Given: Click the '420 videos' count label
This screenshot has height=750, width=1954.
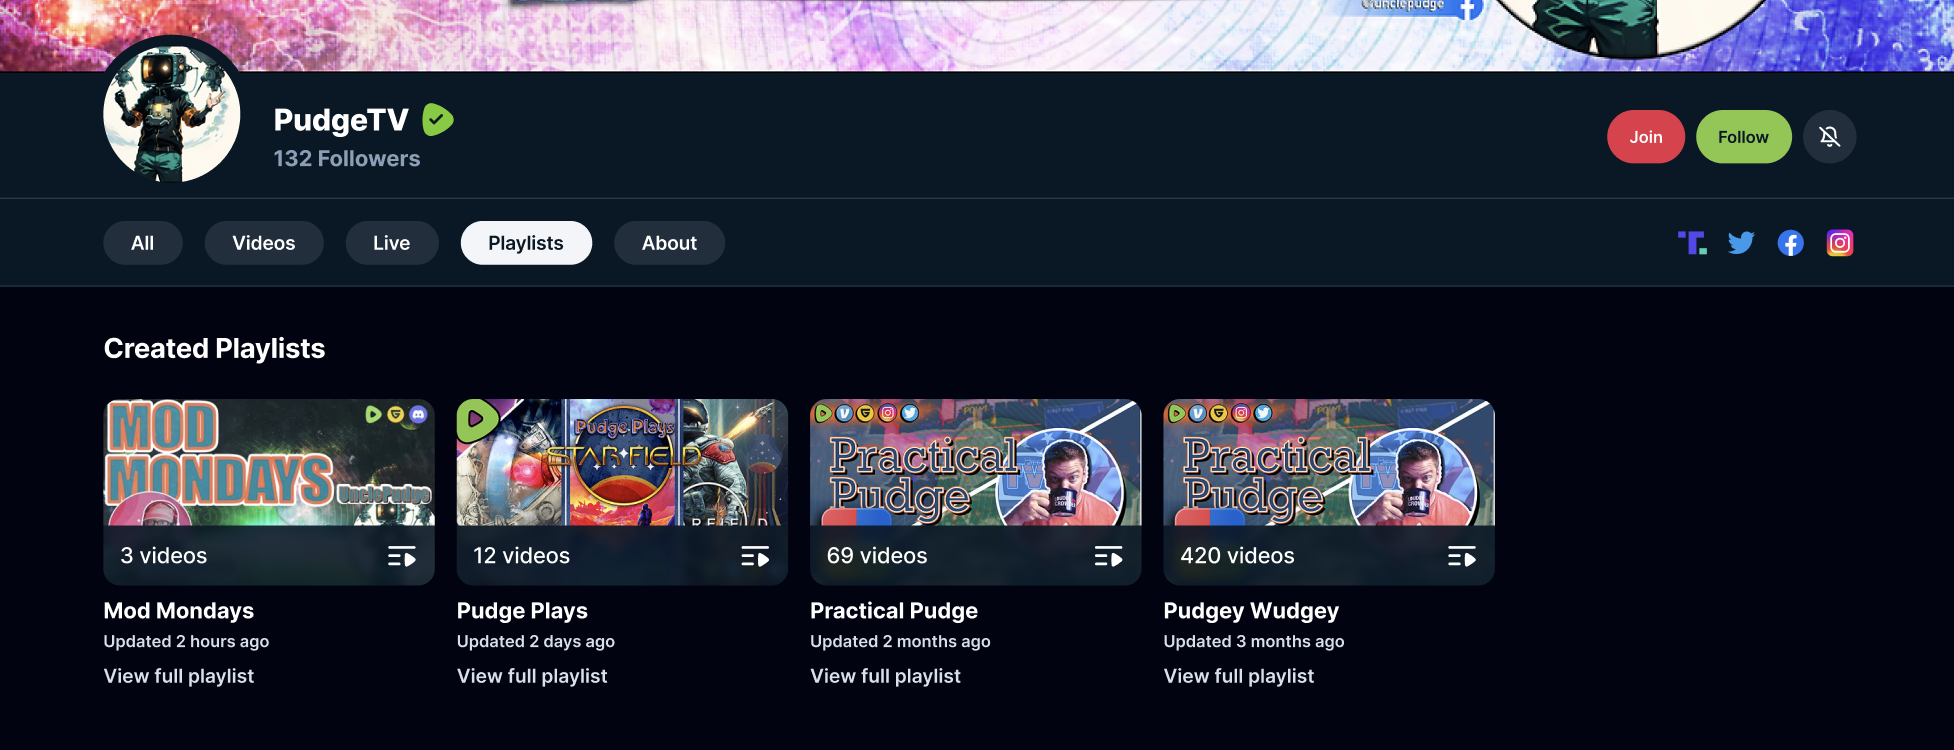Looking at the screenshot, I should coord(1237,556).
